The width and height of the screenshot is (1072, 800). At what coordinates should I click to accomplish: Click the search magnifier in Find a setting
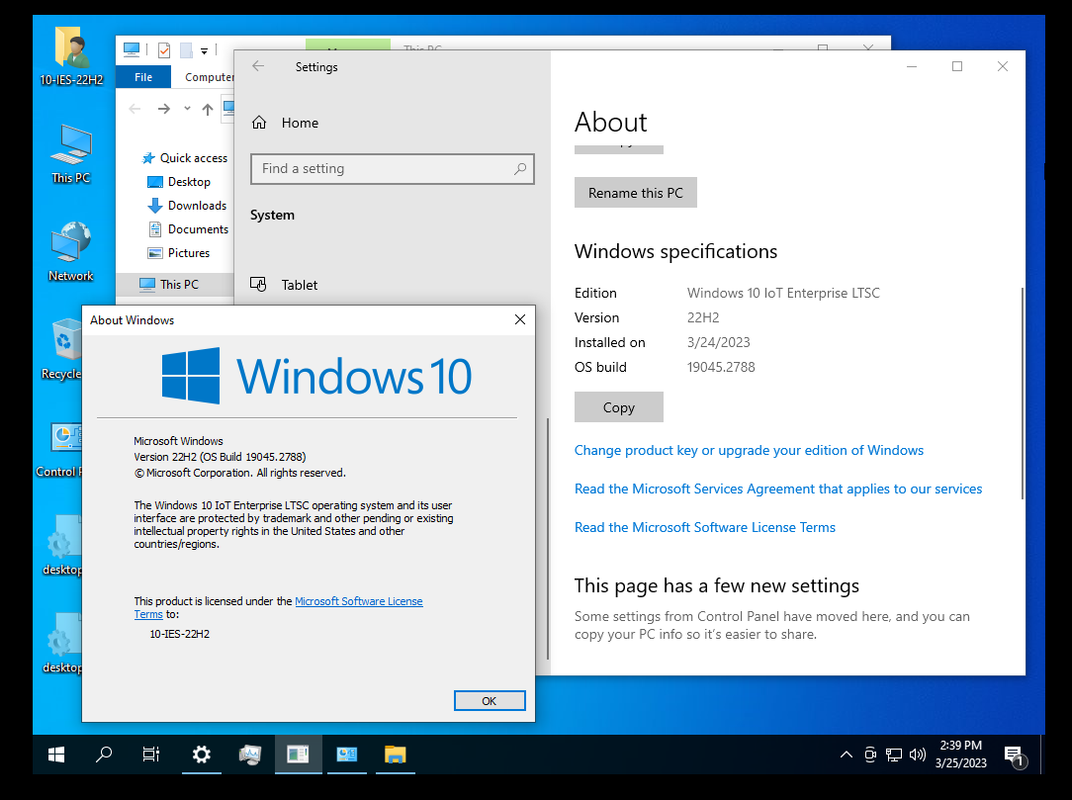[520, 168]
